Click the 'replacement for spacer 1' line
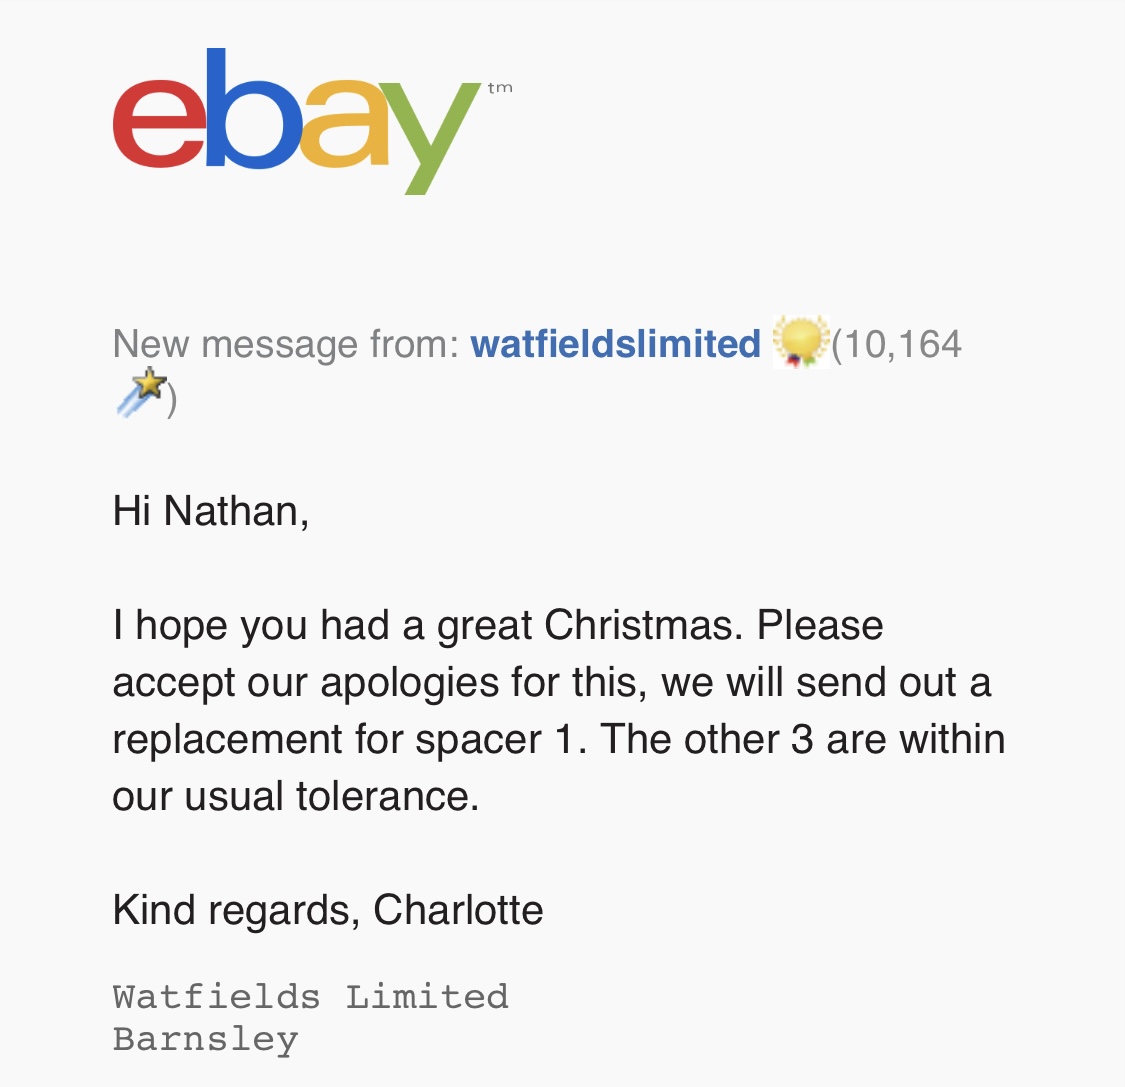This screenshot has height=1087, width=1125. [559, 739]
